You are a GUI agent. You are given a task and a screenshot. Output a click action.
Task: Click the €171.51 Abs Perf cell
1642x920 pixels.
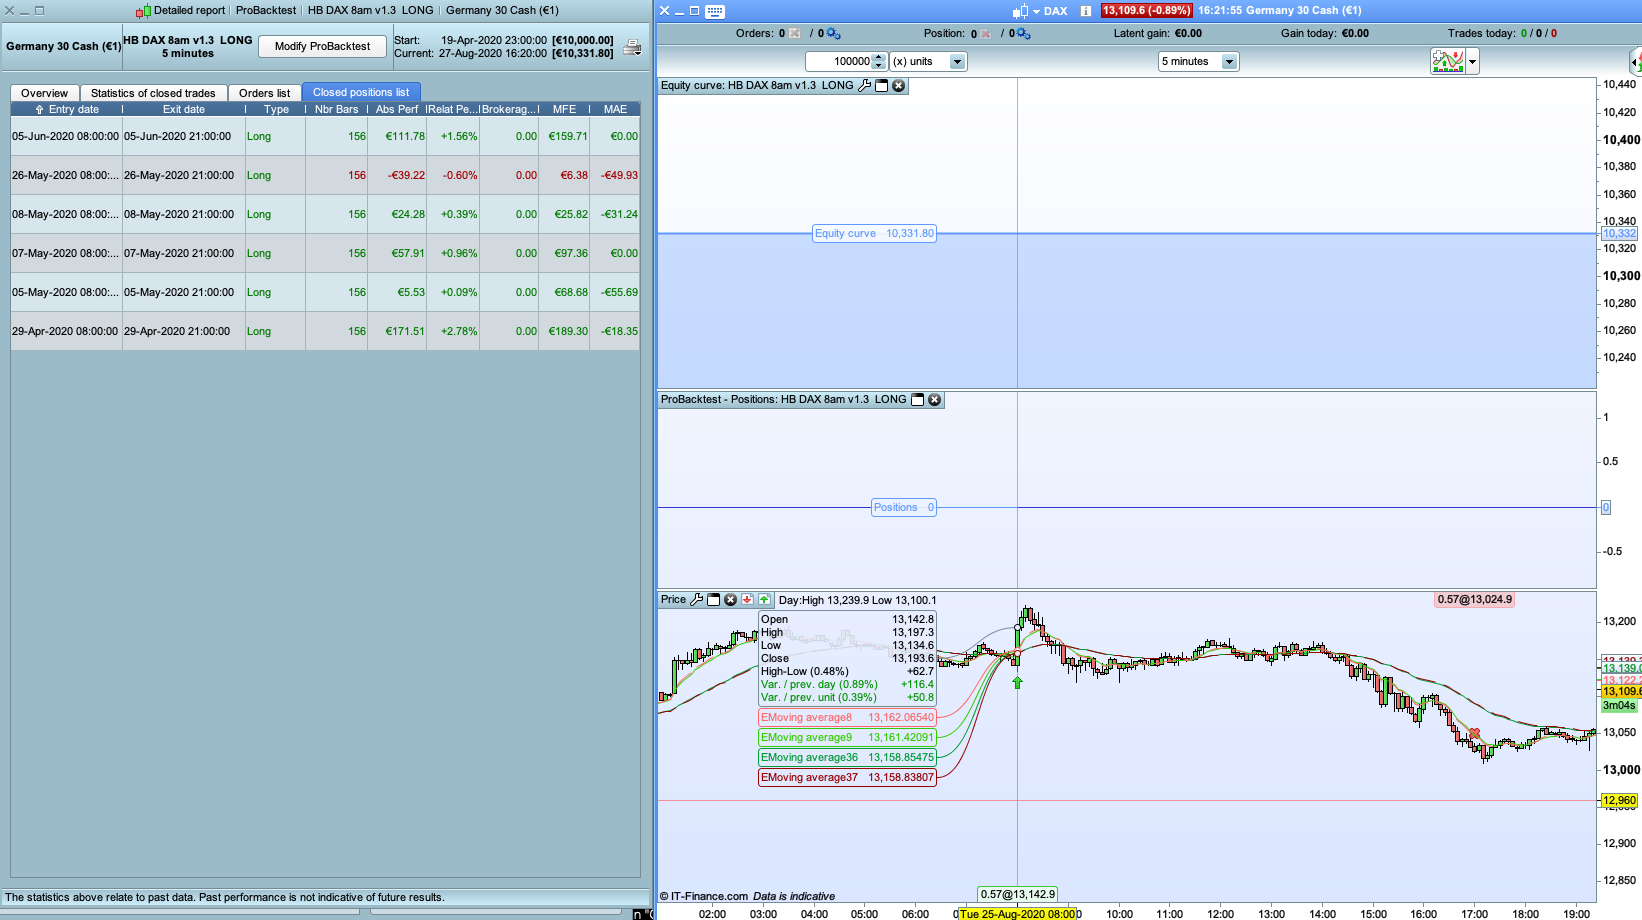coord(398,331)
